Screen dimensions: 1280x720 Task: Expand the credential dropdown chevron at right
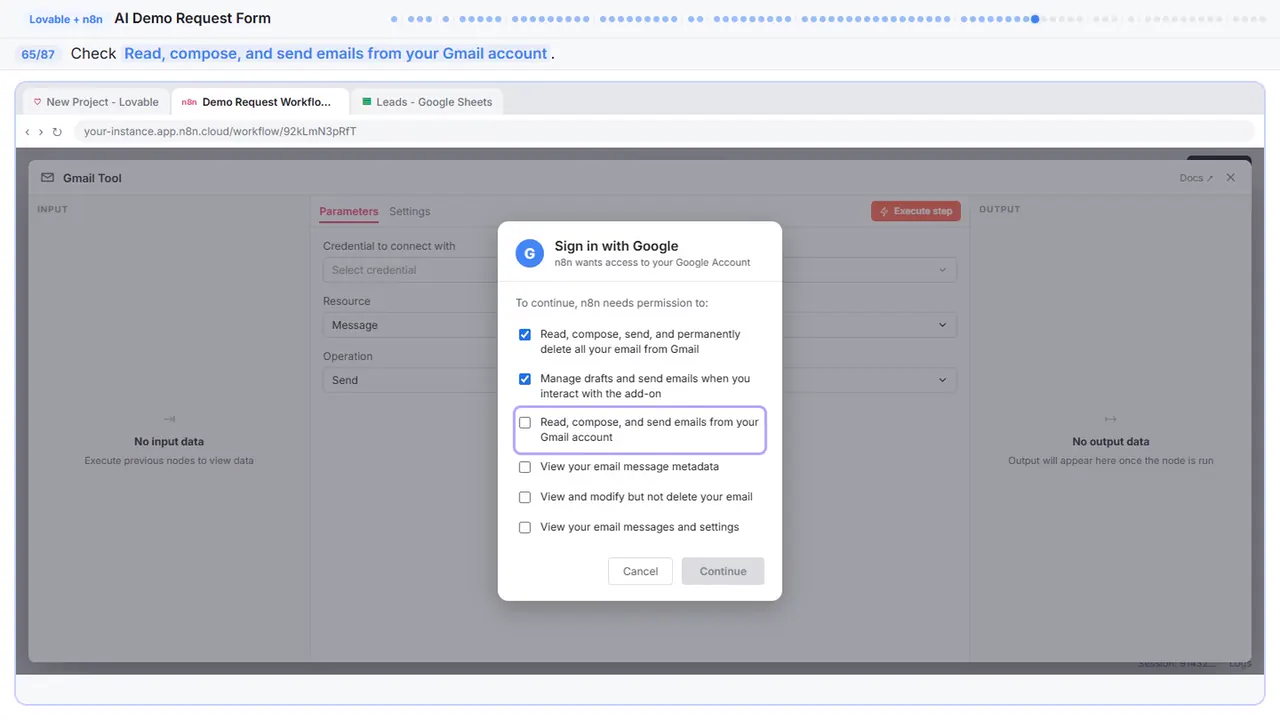(942, 270)
